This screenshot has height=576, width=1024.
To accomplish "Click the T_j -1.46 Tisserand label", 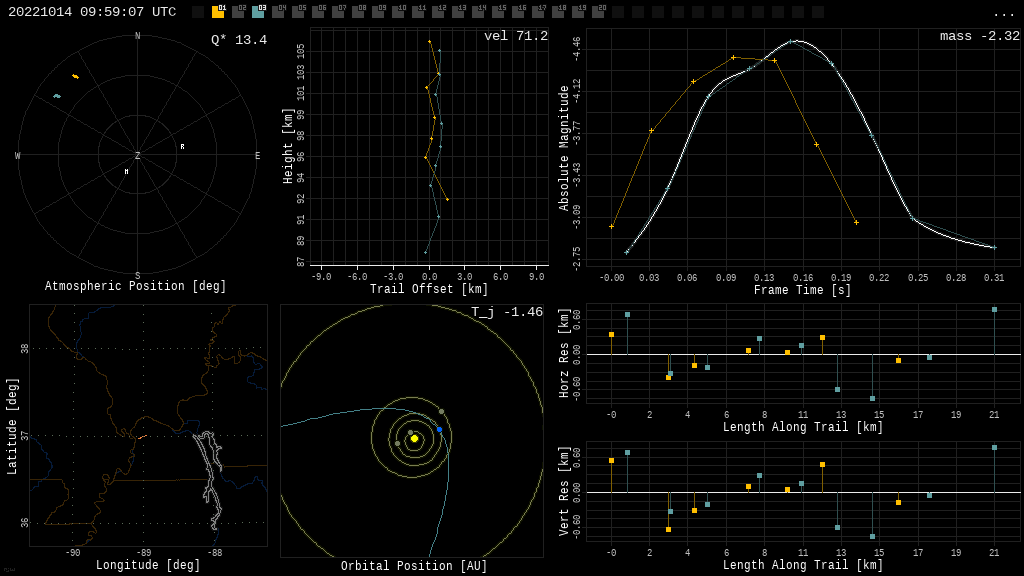I will pos(507,312).
